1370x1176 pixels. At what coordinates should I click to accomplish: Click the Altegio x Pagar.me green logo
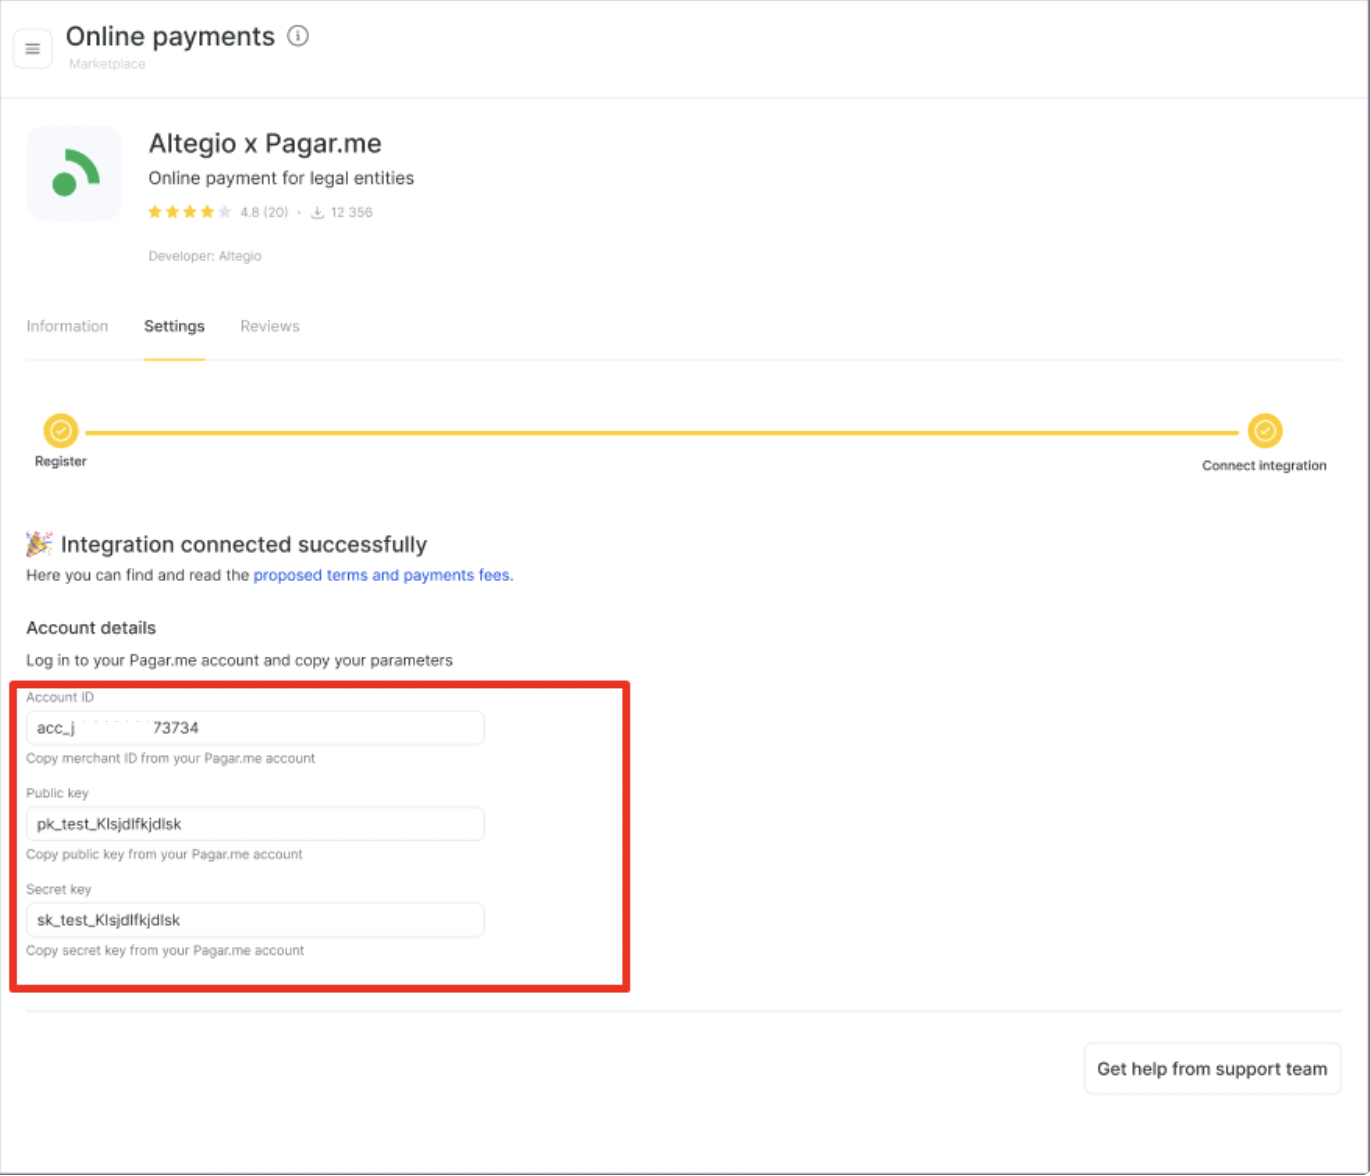pos(74,173)
